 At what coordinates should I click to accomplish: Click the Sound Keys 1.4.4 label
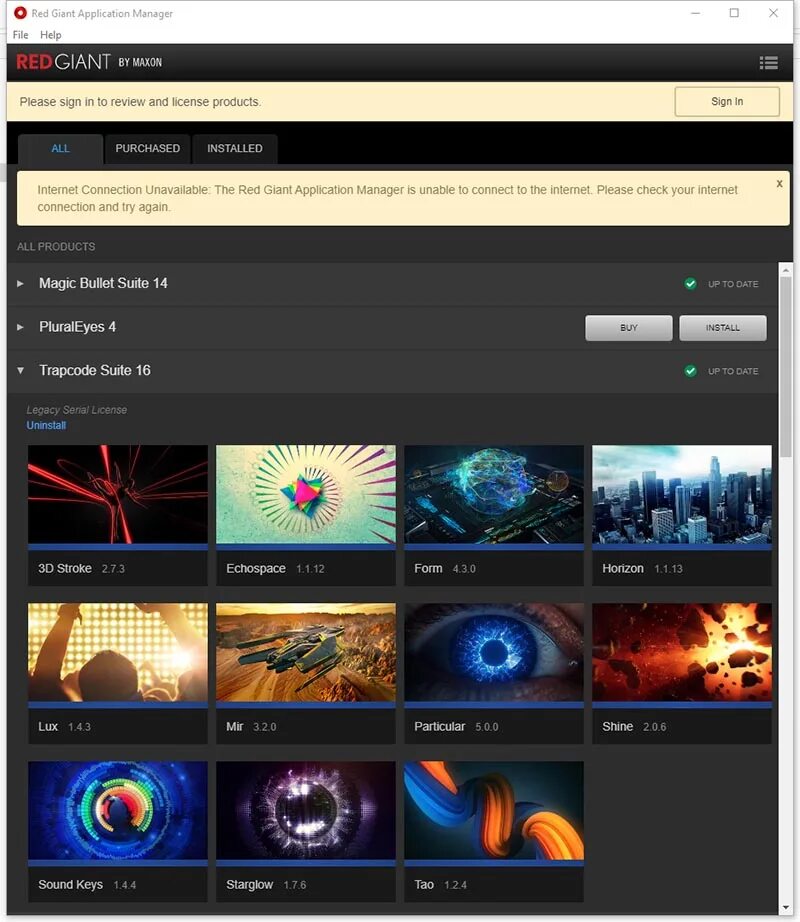[x=87, y=885]
